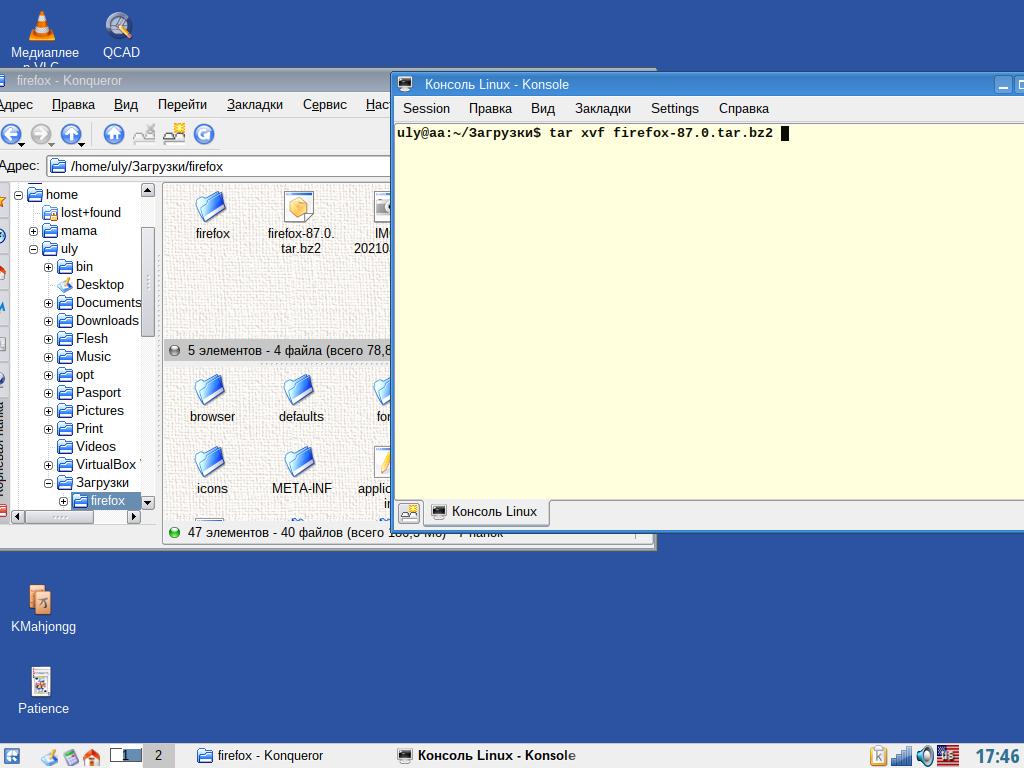Viewport: 1024px width, 768px height.
Task: Open Закладки menu in Konqueror
Action: click(x=255, y=104)
